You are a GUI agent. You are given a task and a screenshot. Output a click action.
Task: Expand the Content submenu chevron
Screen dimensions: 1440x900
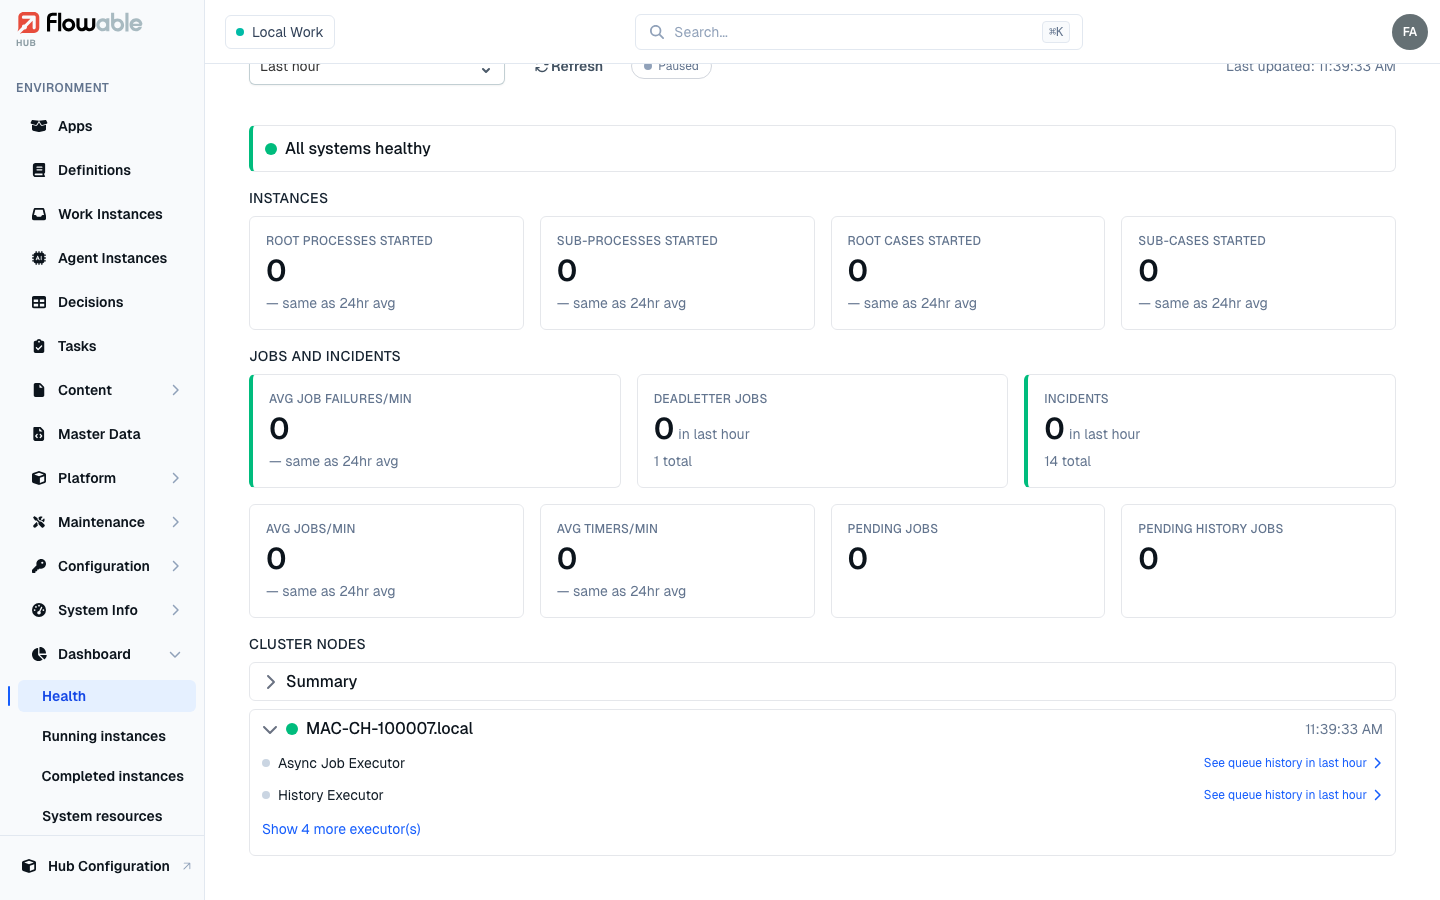click(x=175, y=390)
